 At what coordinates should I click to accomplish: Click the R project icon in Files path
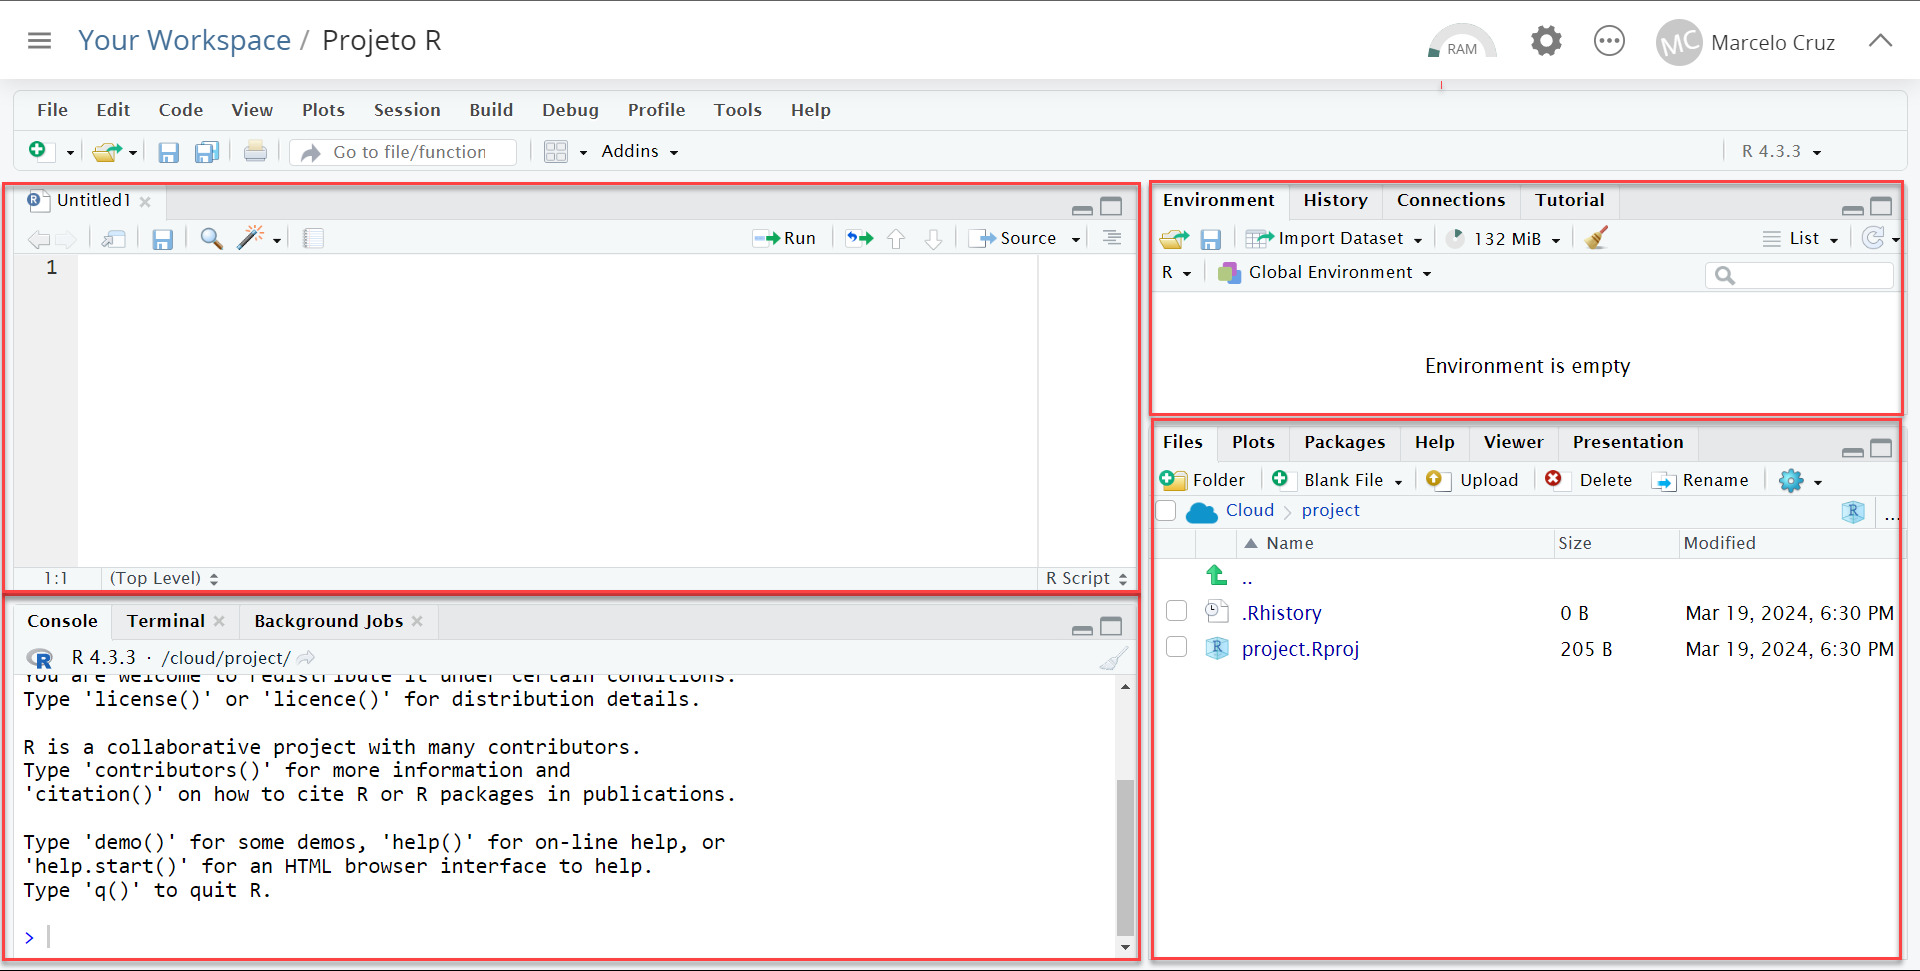pos(1853,511)
